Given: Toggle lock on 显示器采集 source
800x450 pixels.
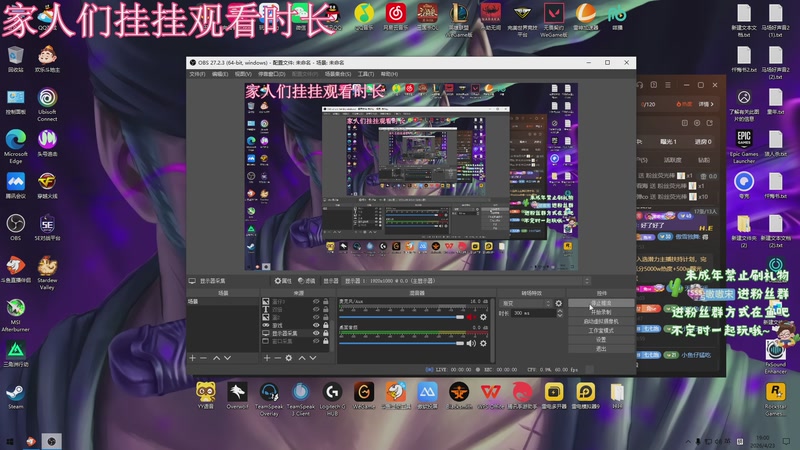Looking at the screenshot, I should [x=326, y=333].
